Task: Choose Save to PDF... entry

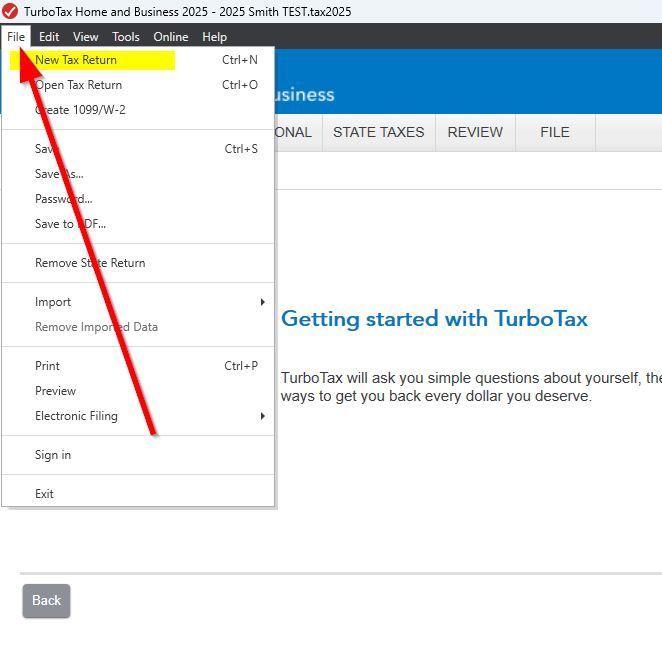Action: pos(70,224)
